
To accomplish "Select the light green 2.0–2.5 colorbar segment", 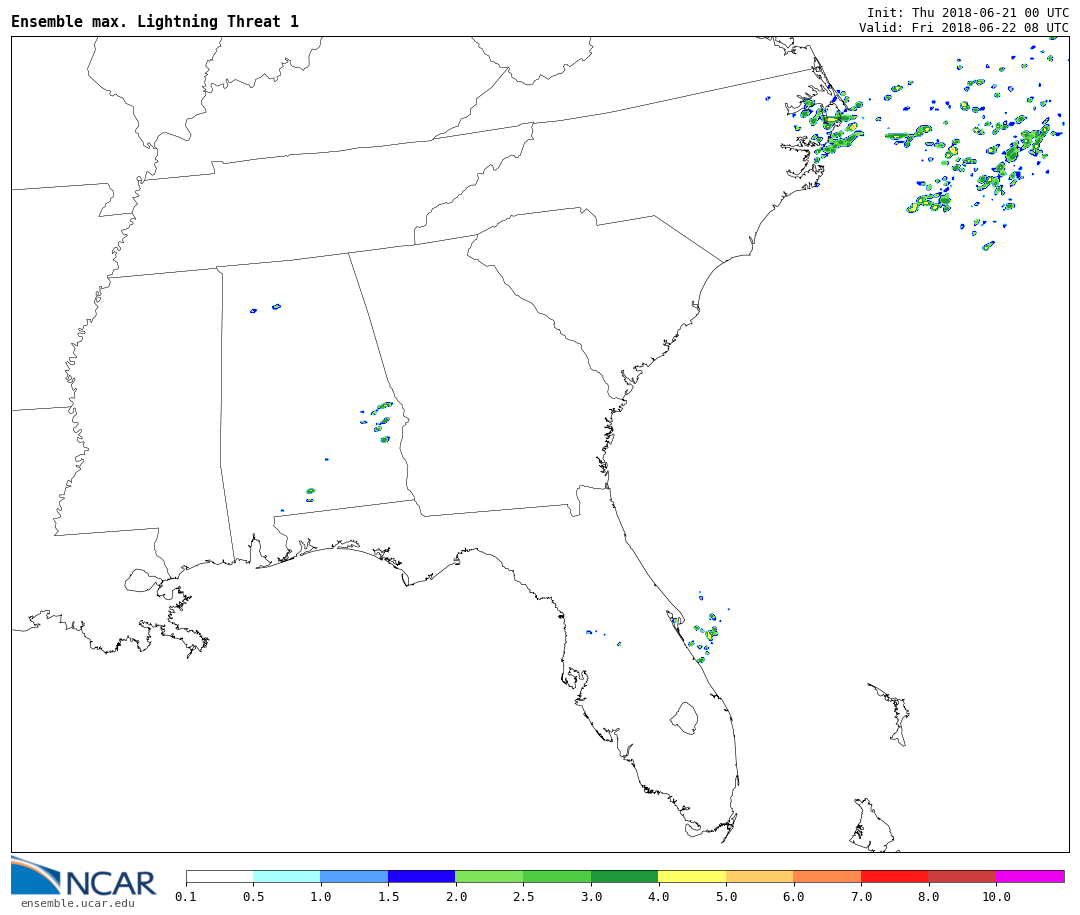I will click(x=490, y=876).
